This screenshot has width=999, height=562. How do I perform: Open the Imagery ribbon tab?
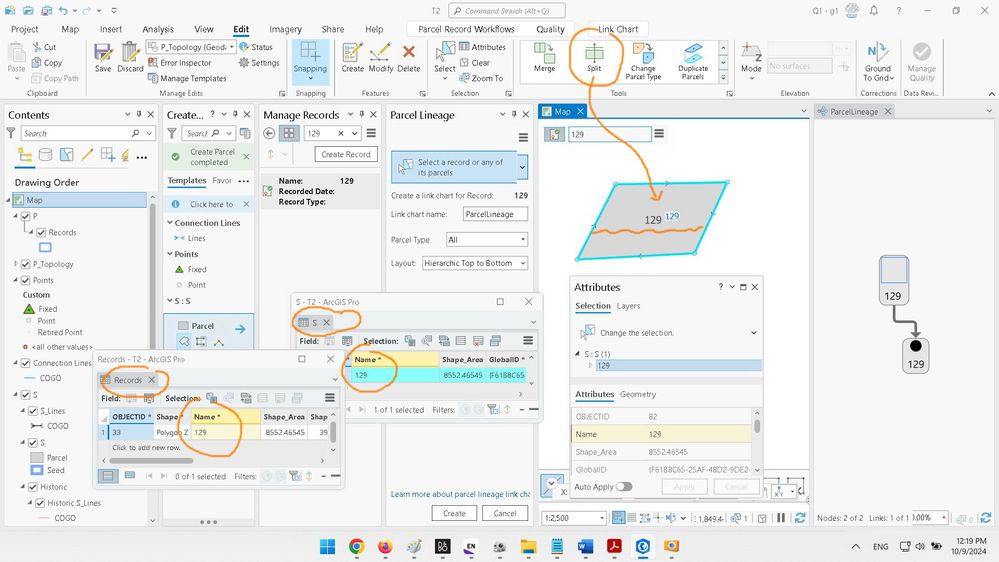pyautogui.click(x=285, y=29)
